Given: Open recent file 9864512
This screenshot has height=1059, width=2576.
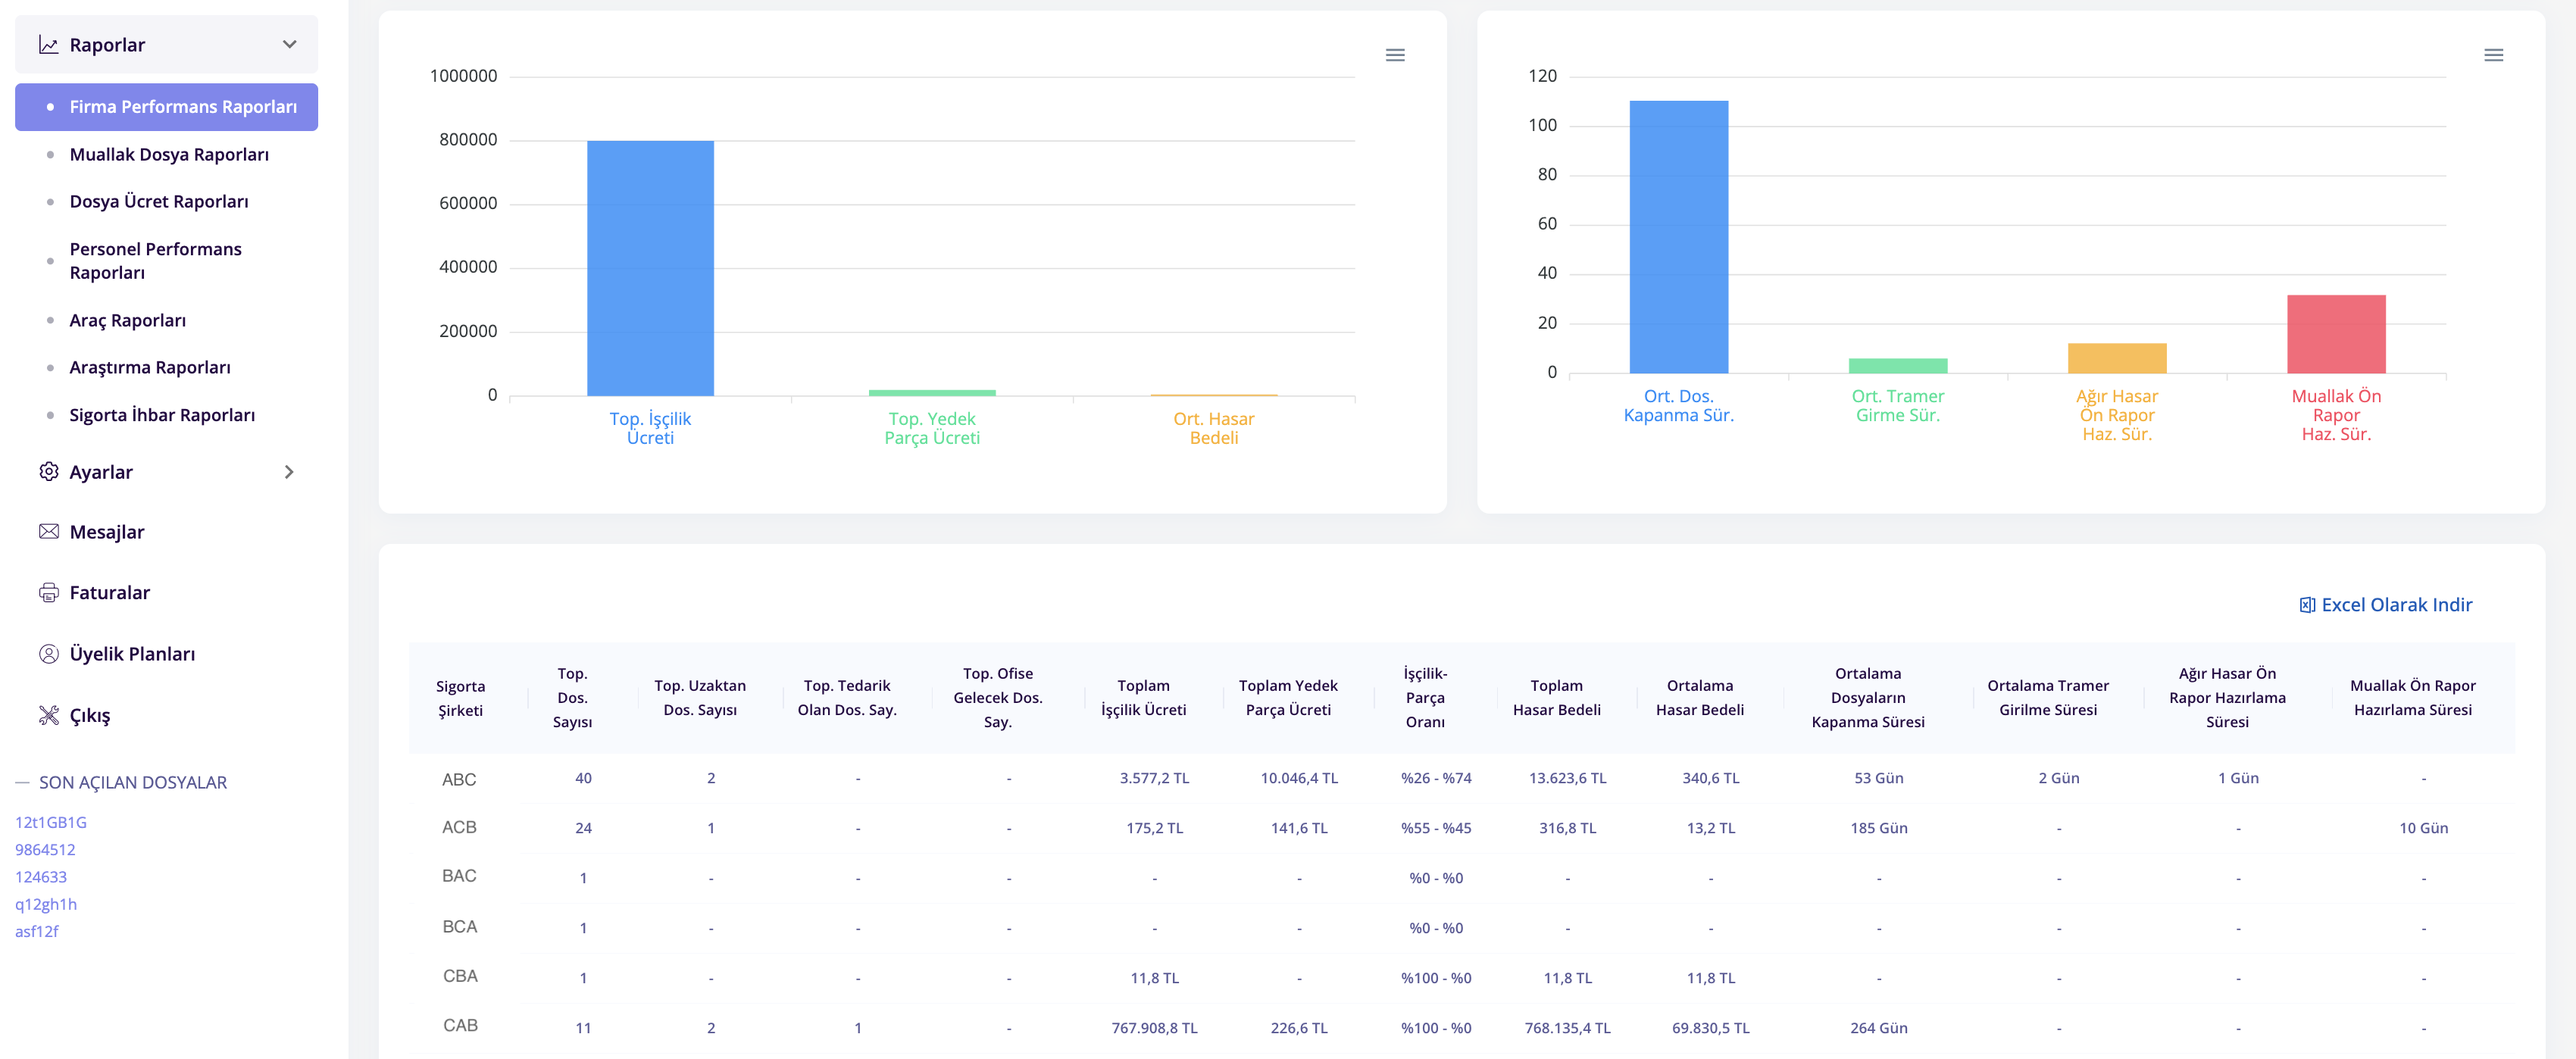Looking at the screenshot, I should point(45,849).
